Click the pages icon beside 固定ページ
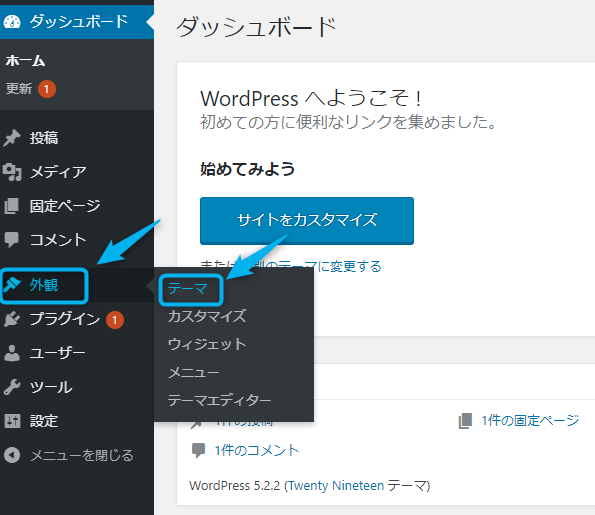 (x=12, y=206)
